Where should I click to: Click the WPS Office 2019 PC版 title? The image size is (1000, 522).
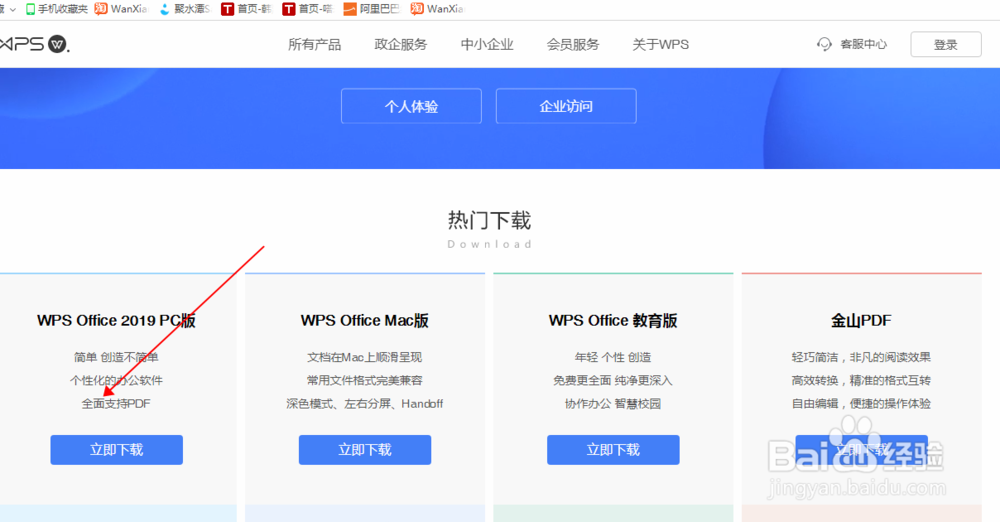(116, 320)
